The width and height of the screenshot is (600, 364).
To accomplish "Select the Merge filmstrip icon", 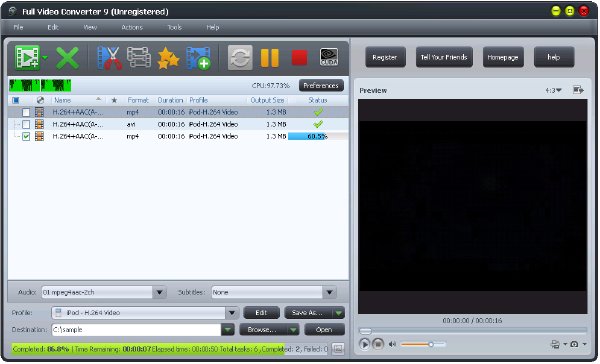I will point(139,57).
